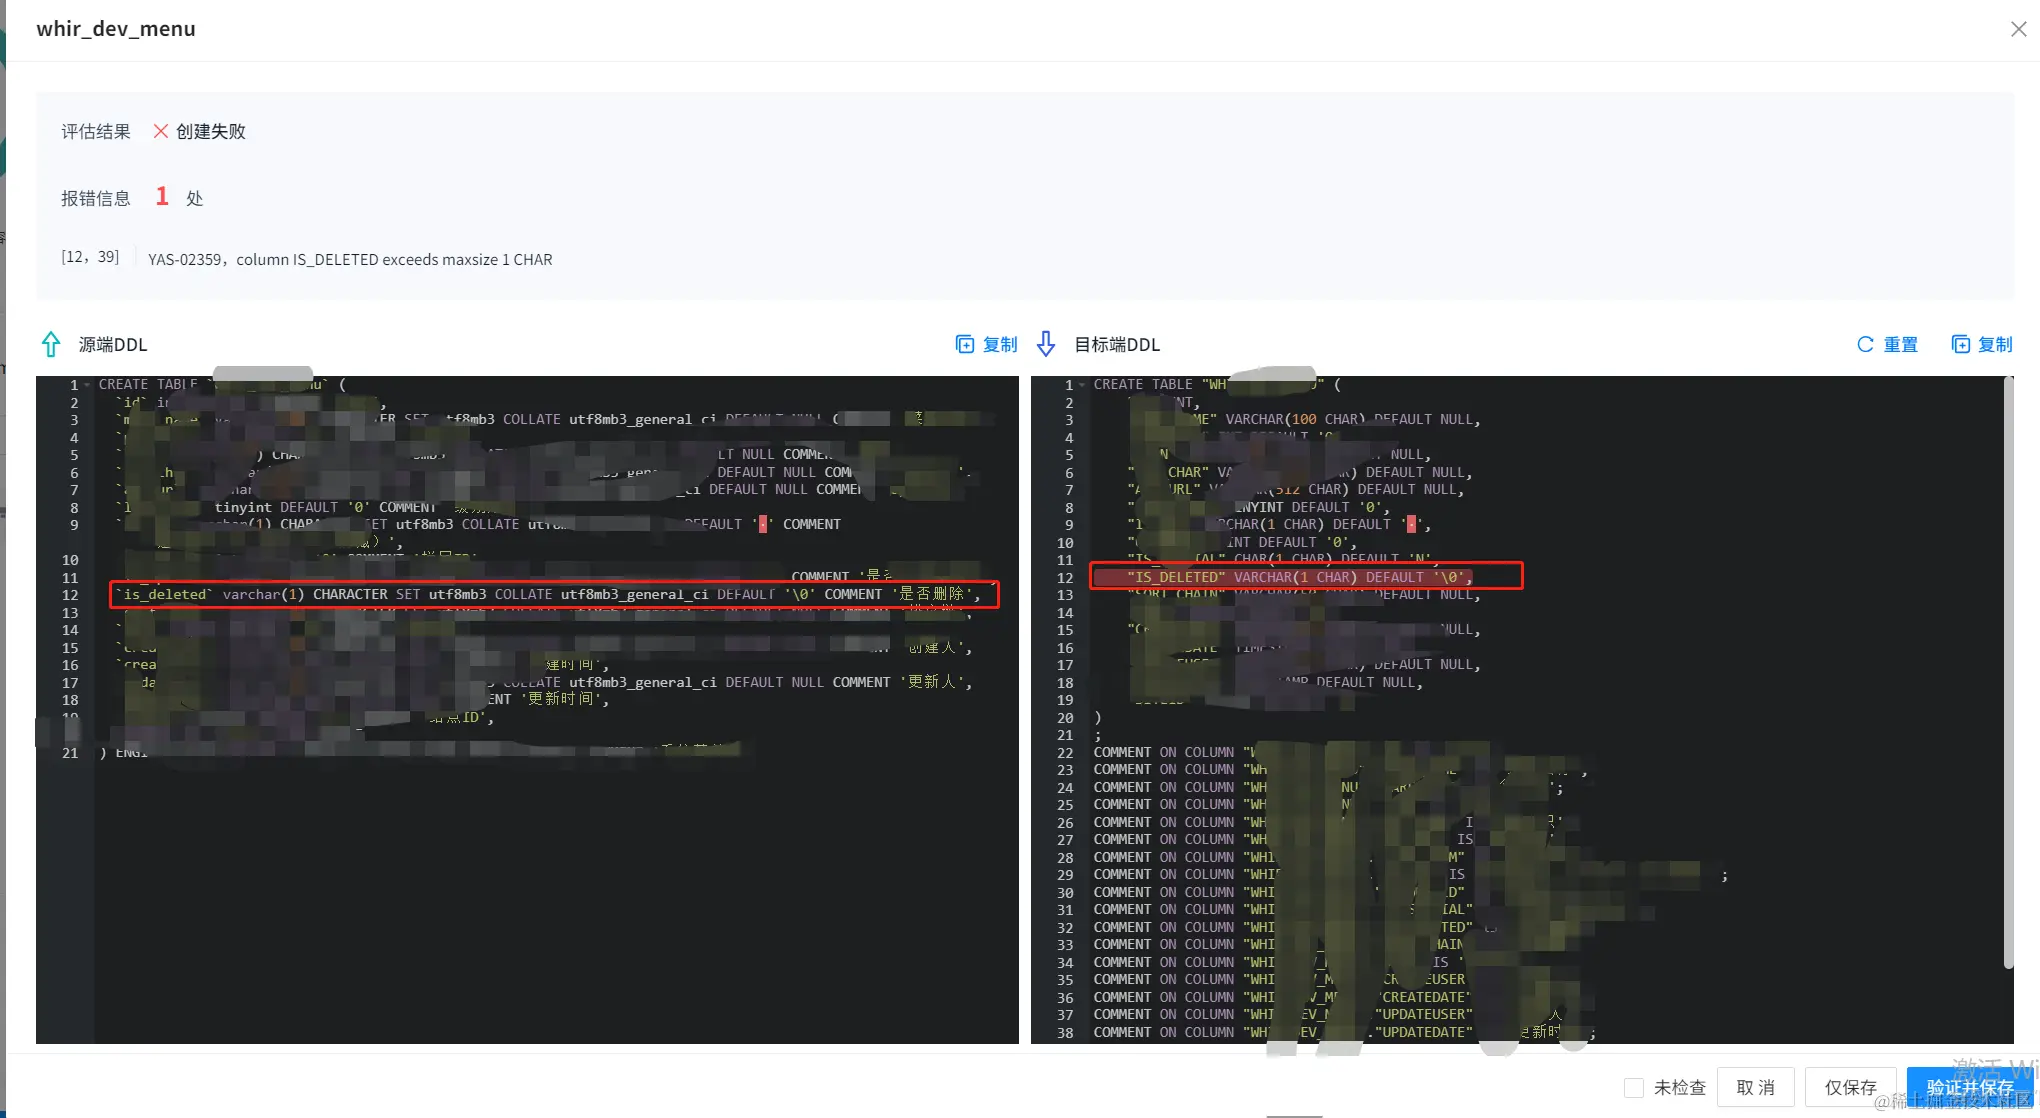2040x1118 pixels.
Task: Click line number 22 in target editor gutter
Action: coord(1065,753)
